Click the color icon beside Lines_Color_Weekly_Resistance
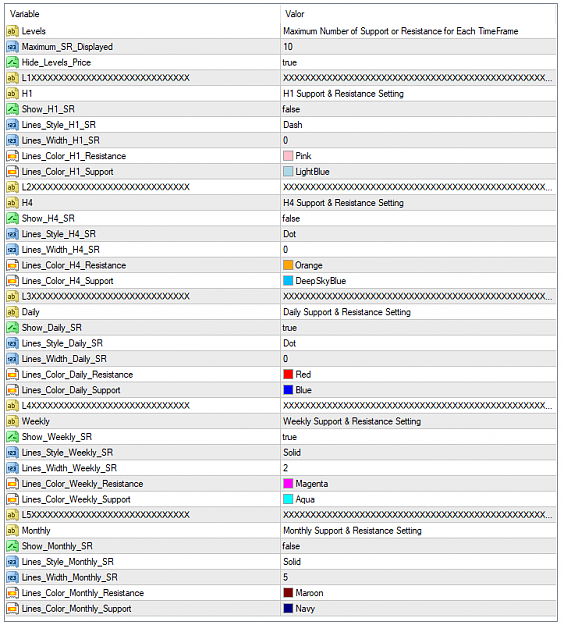 (x=12, y=484)
